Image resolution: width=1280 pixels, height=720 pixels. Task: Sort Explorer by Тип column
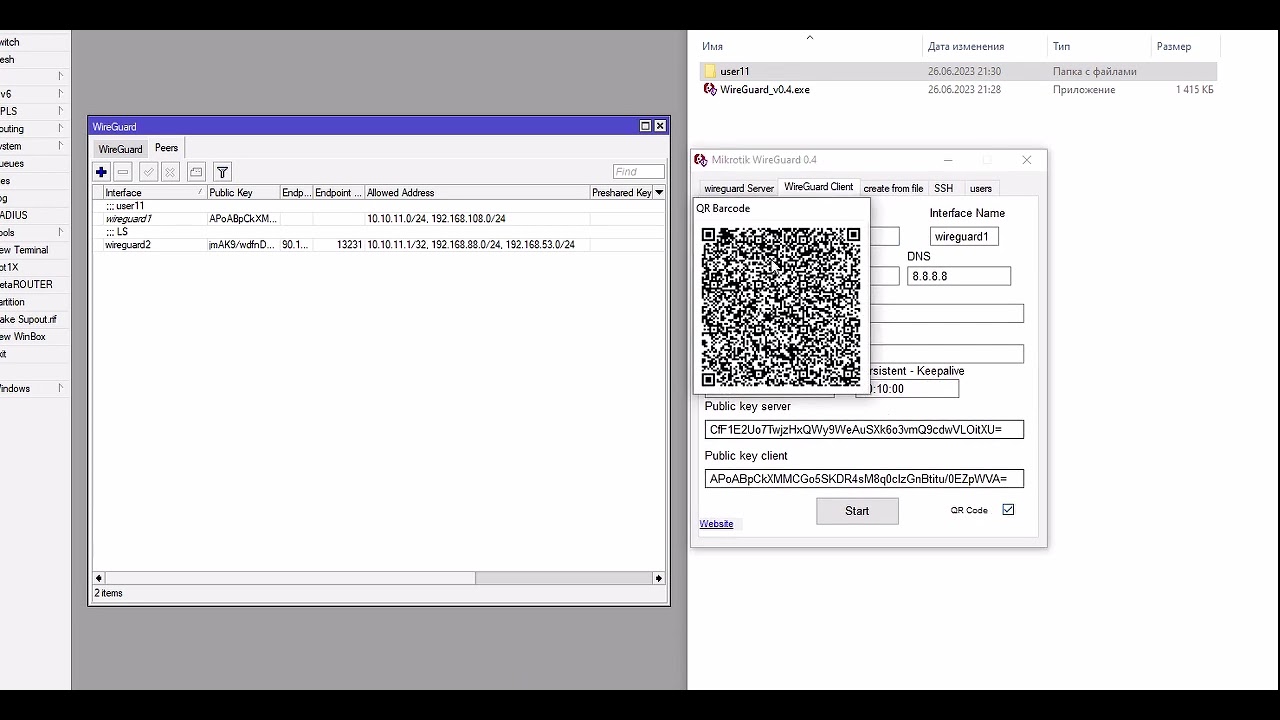[x=1099, y=47]
